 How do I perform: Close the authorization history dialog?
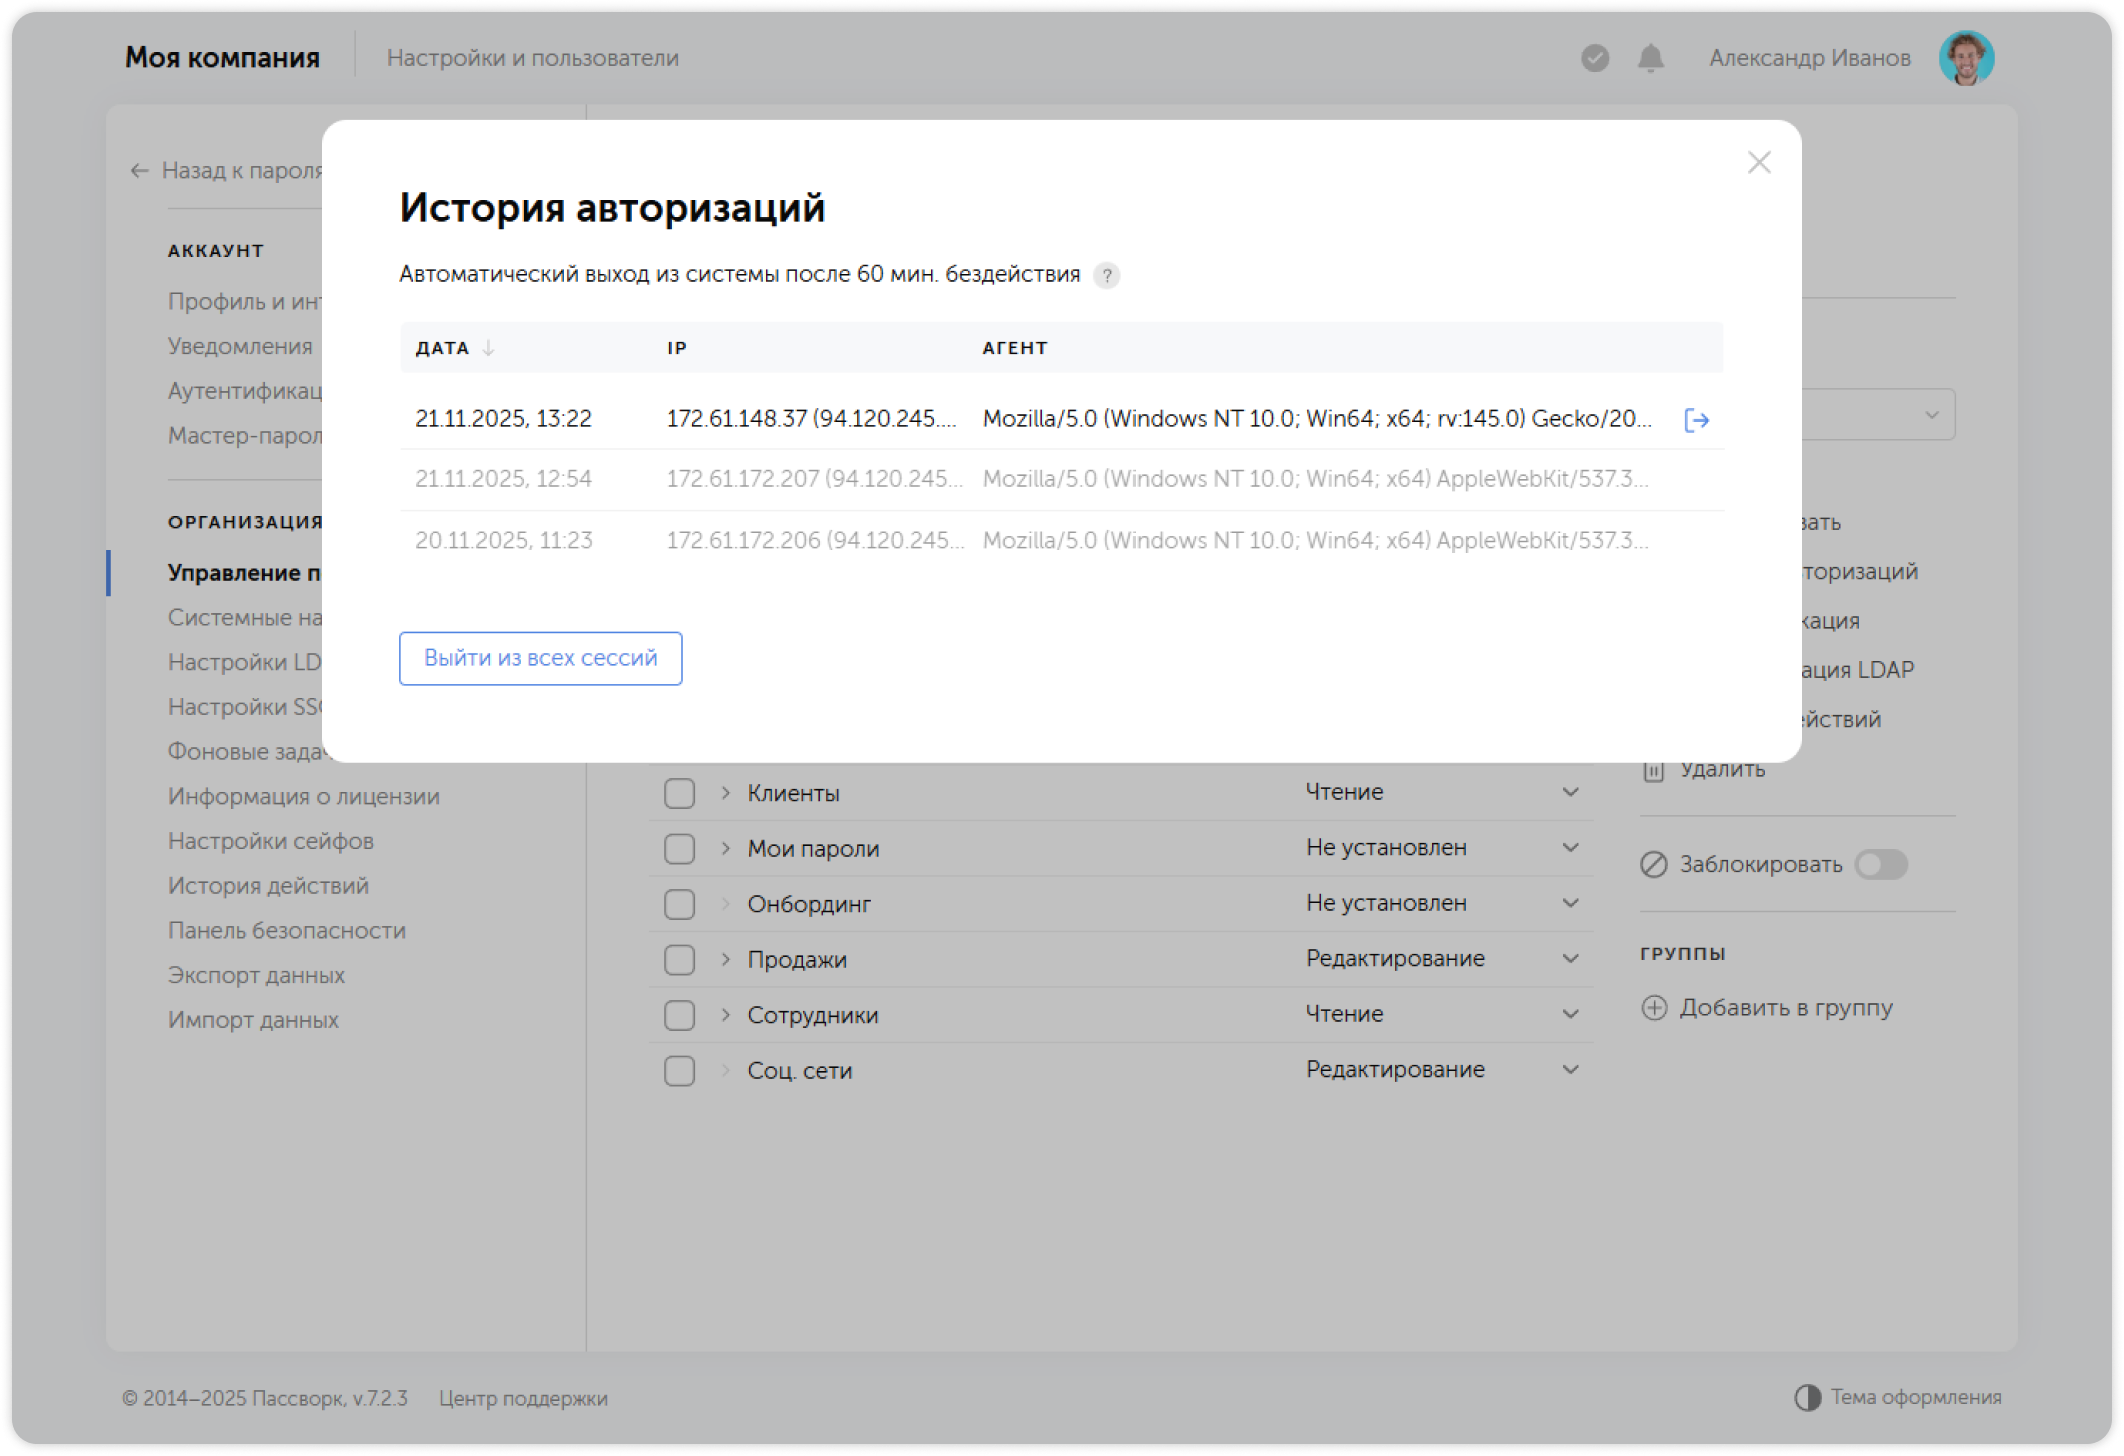click(x=1758, y=163)
